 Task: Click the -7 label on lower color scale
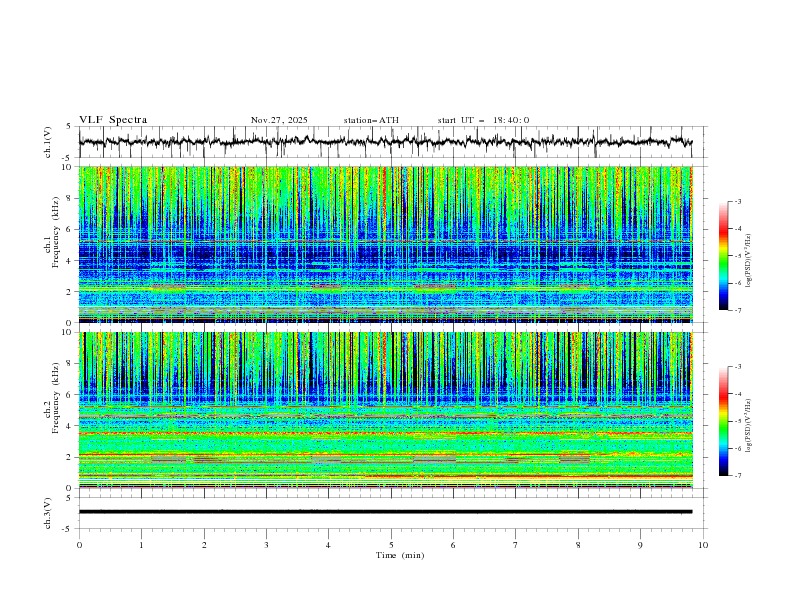pyautogui.click(x=737, y=476)
